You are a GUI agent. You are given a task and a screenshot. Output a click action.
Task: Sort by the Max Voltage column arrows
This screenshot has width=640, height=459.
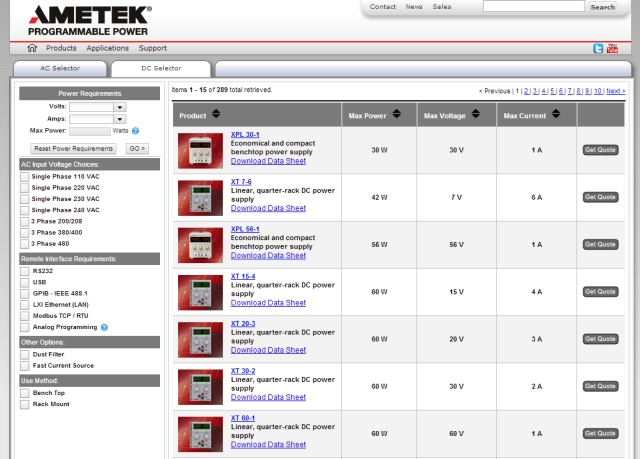479,116
